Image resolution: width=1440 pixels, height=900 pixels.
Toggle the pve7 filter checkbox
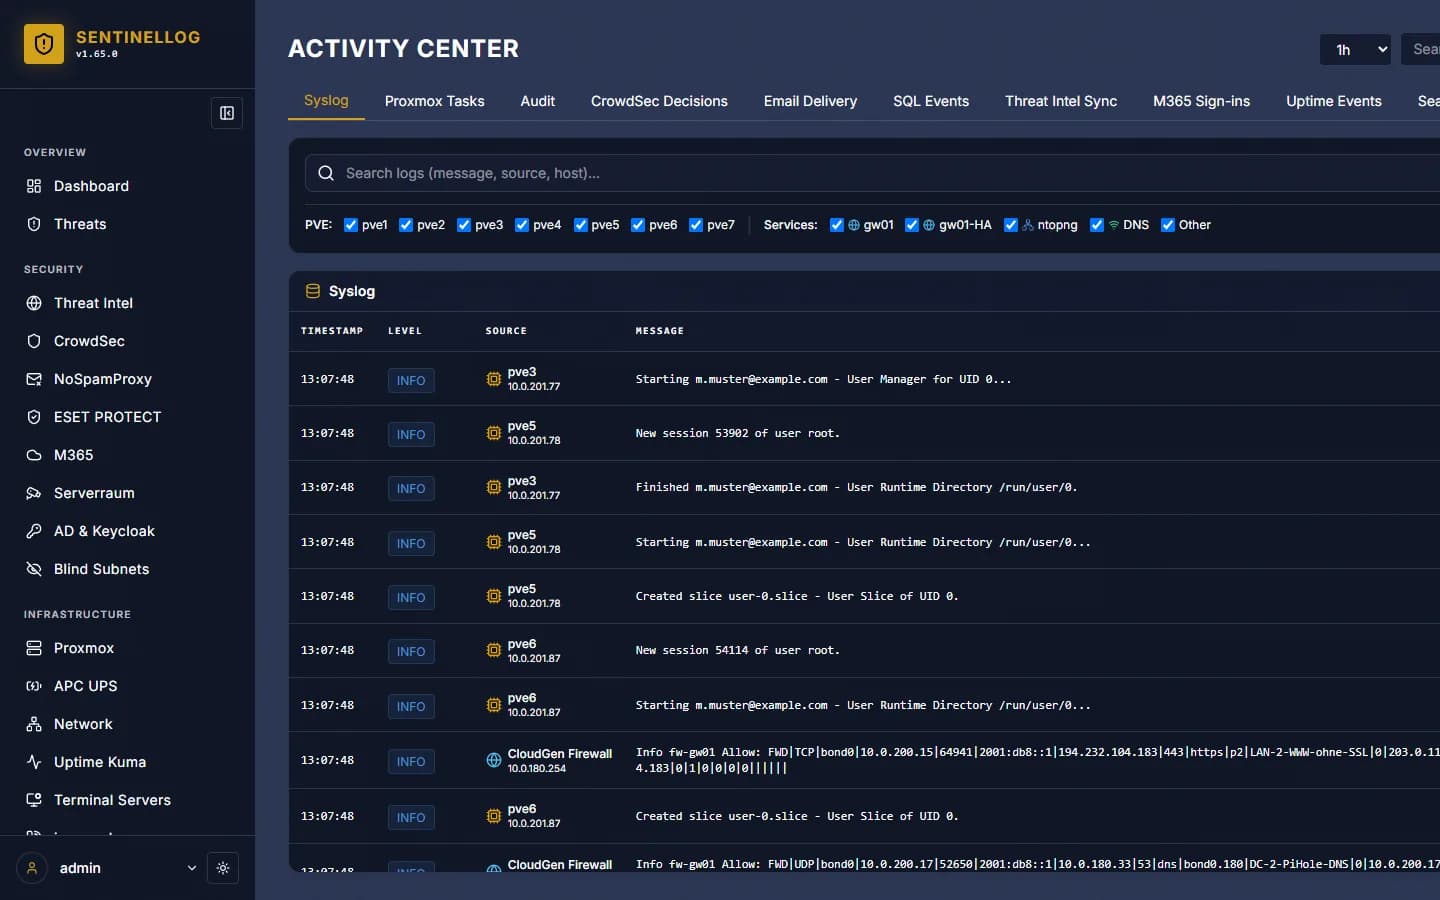point(696,225)
